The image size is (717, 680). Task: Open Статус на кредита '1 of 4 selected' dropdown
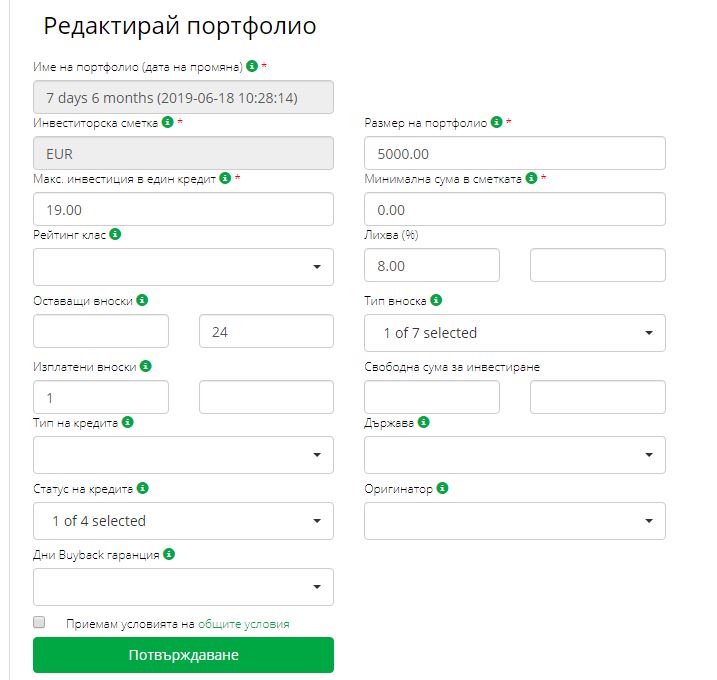click(183, 521)
